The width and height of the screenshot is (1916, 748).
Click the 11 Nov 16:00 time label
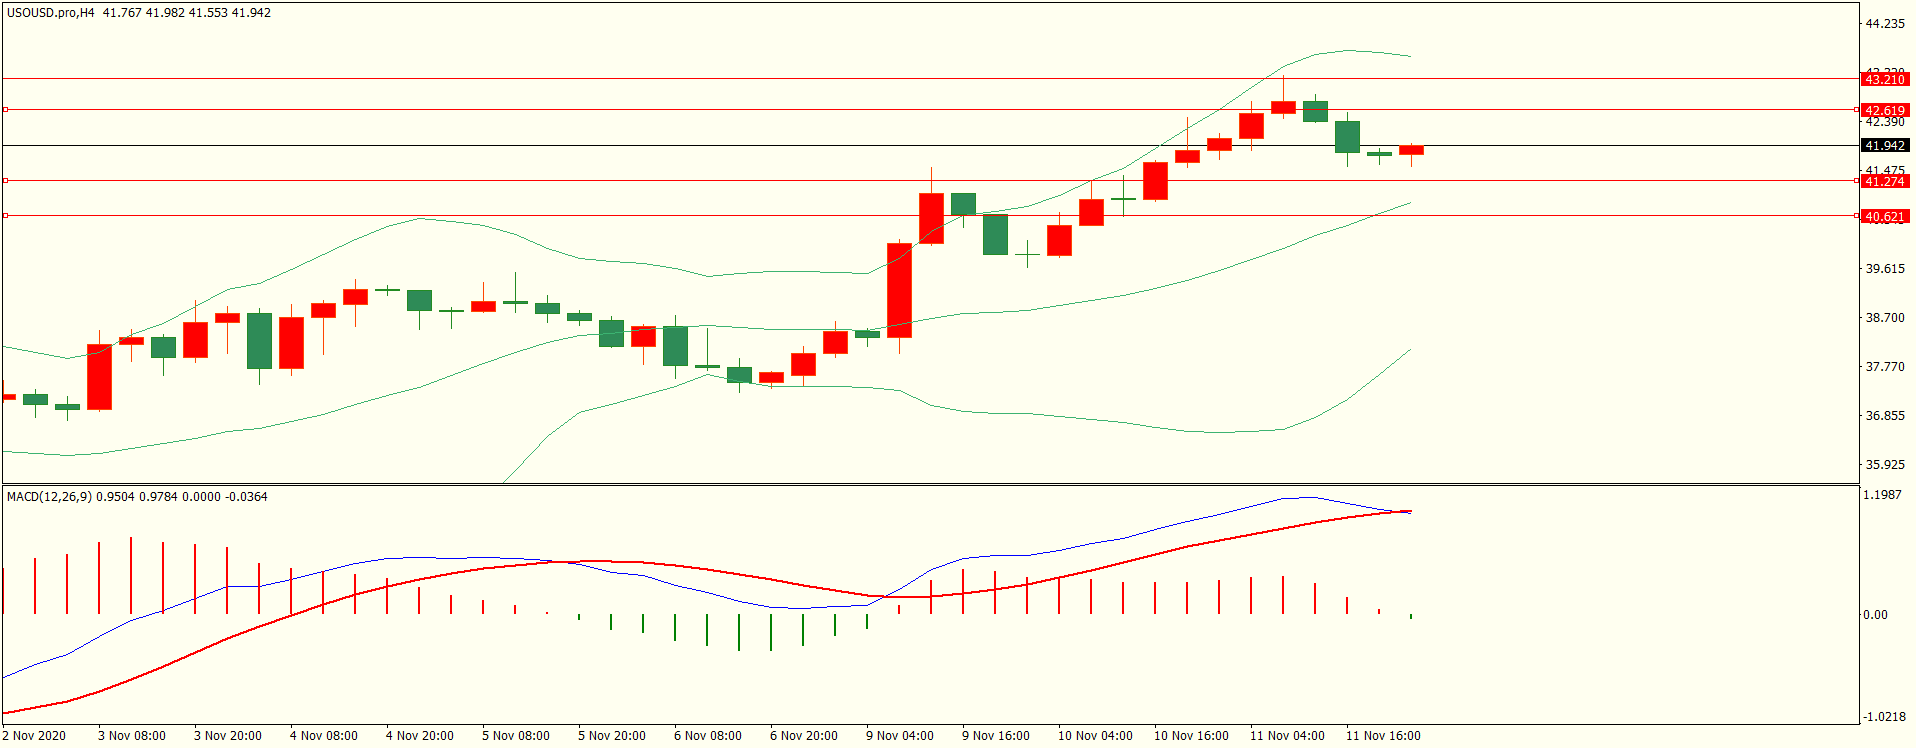[1383, 736]
